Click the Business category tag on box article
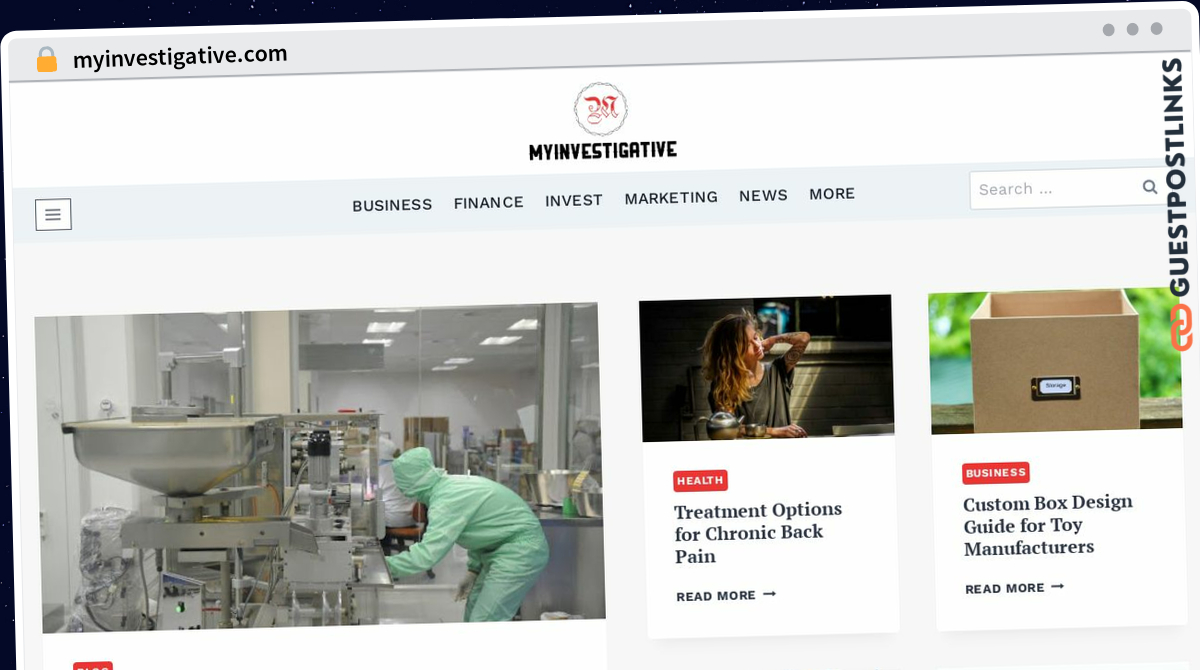Viewport: 1200px width, 670px height. 996,473
